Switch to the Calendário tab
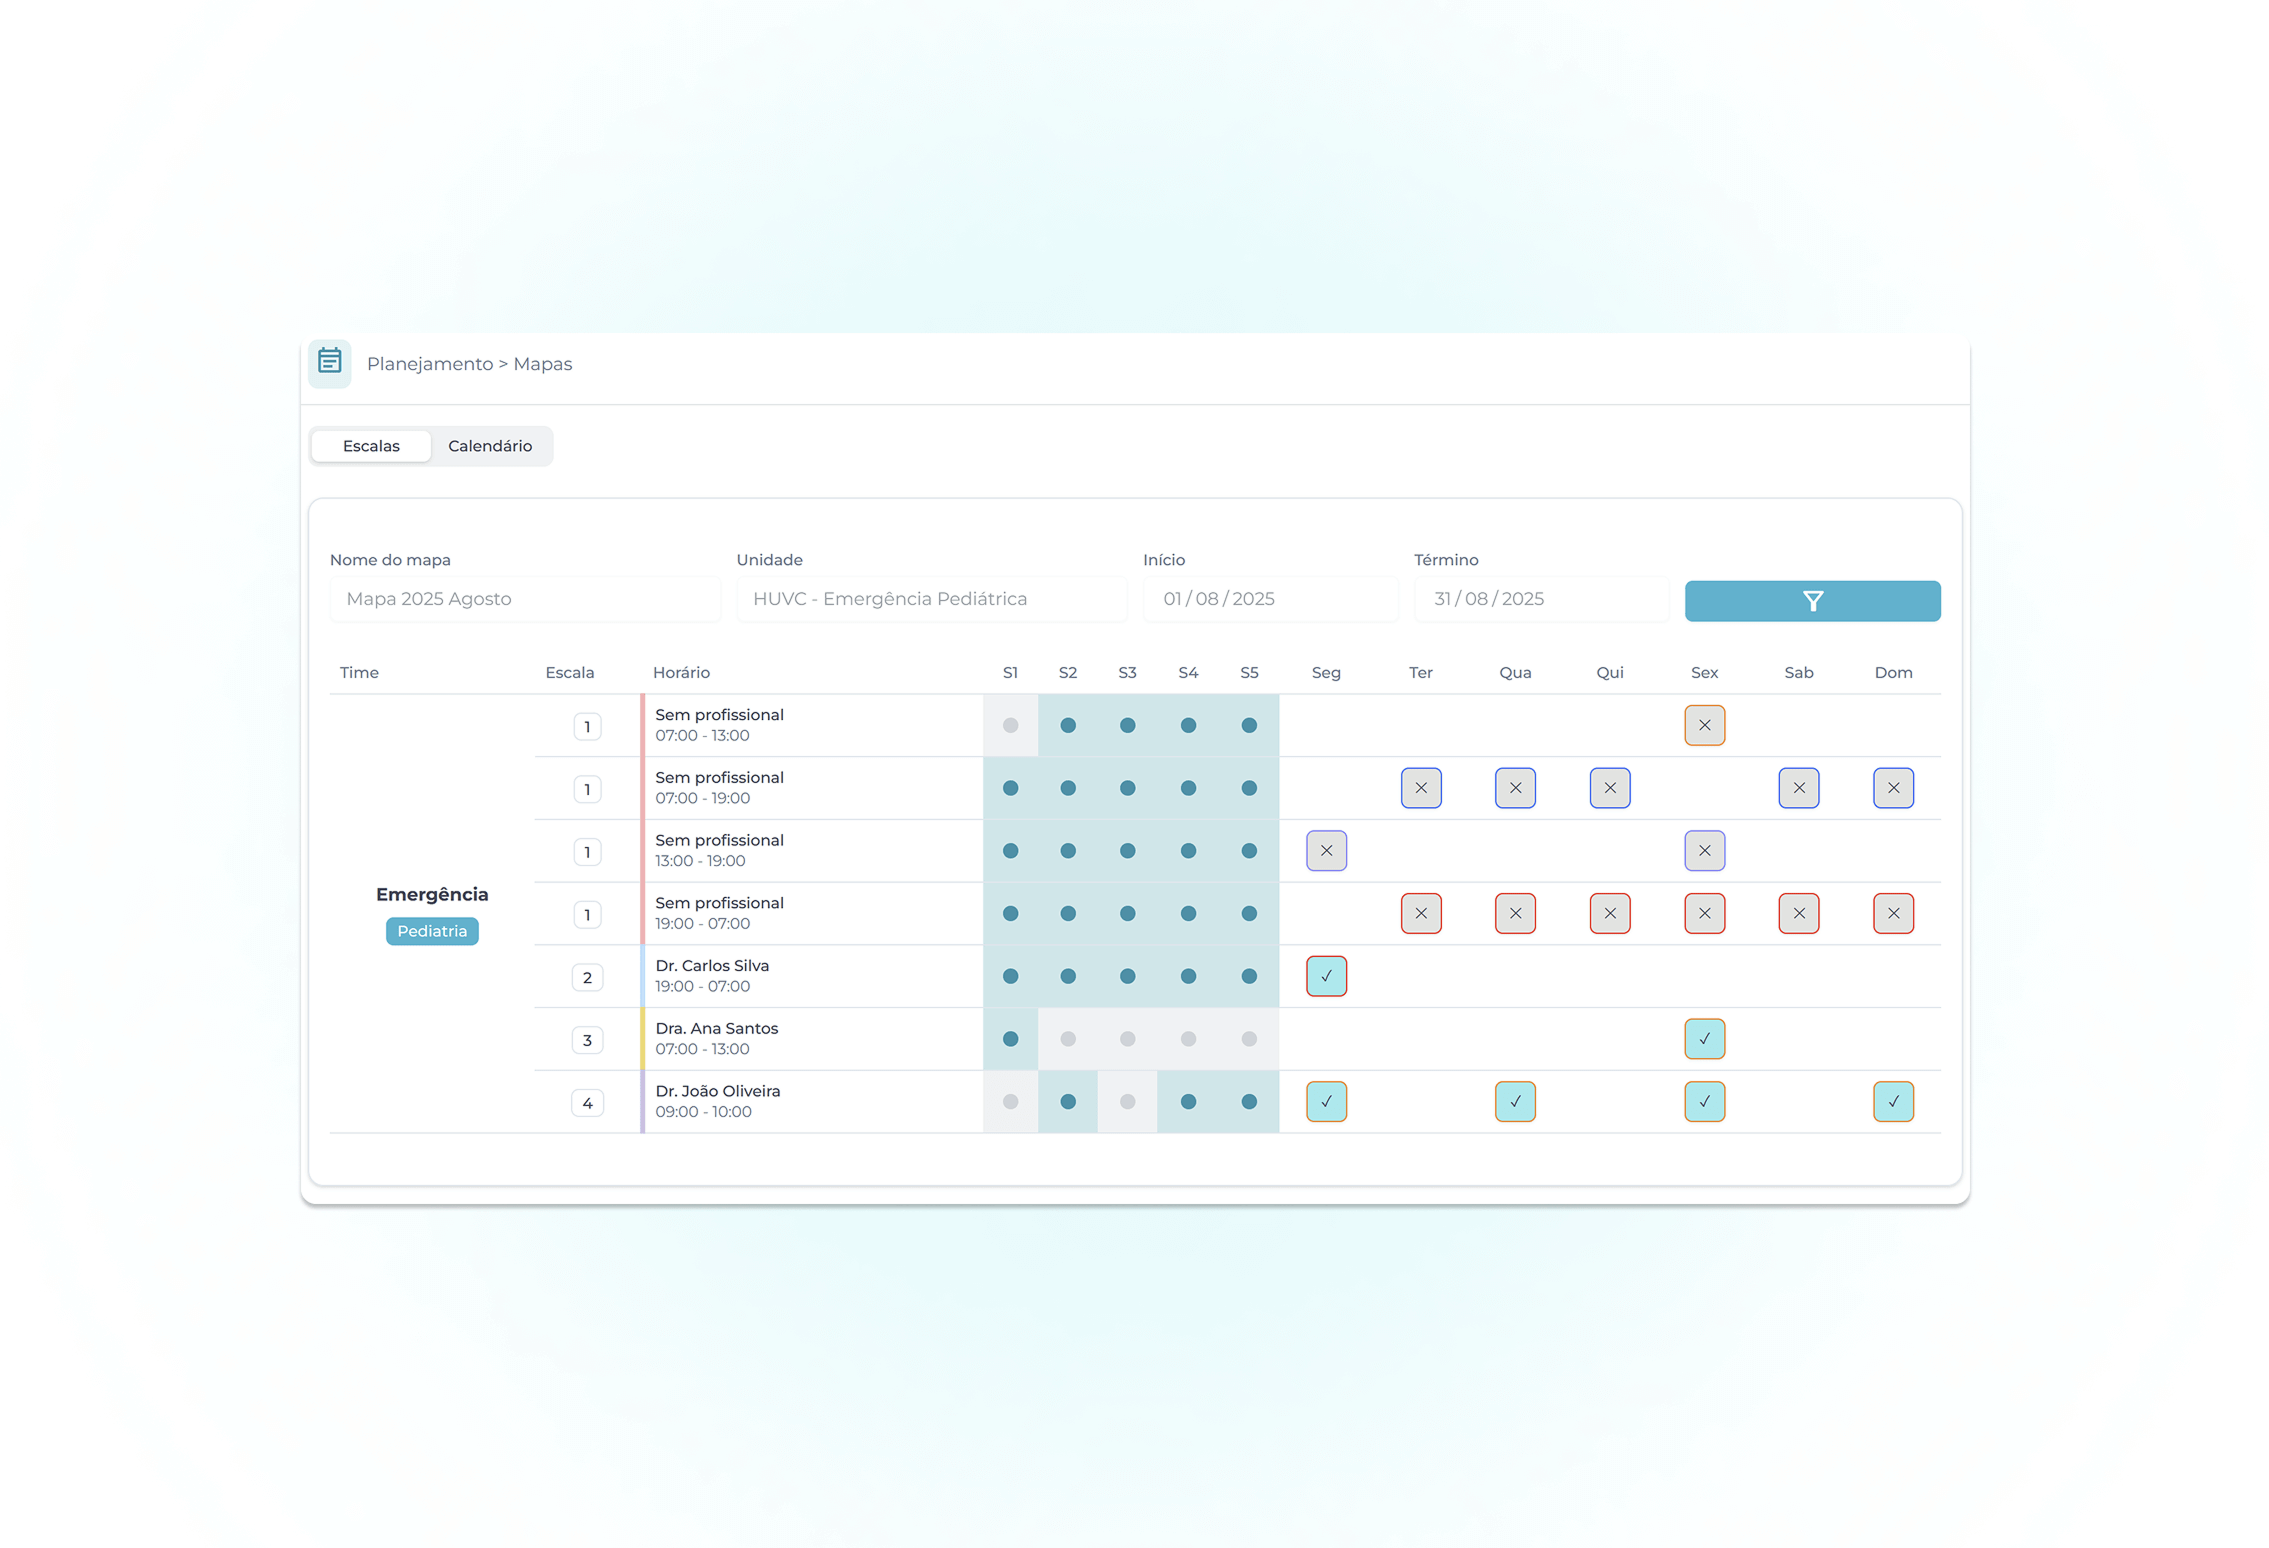The image size is (2269, 1548). click(x=489, y=446)
